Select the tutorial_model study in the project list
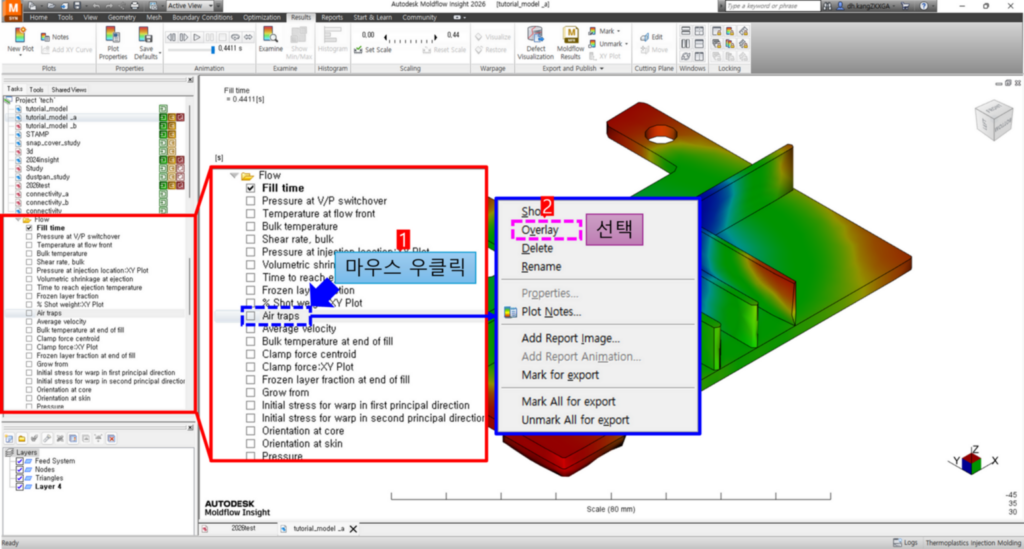Image resolution: width=1024 pixels, height=549 pixels. 46,108
